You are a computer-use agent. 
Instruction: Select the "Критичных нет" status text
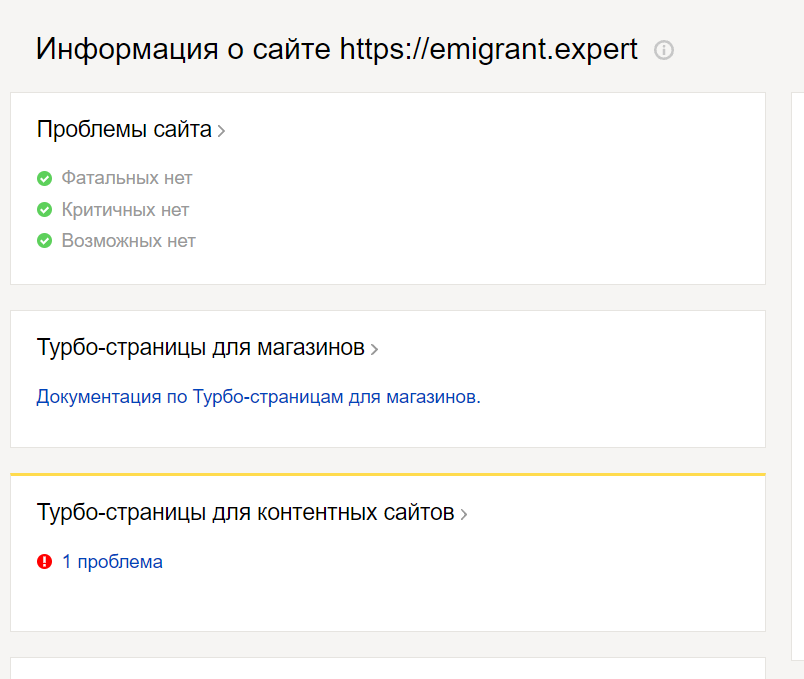pos(125,210)
